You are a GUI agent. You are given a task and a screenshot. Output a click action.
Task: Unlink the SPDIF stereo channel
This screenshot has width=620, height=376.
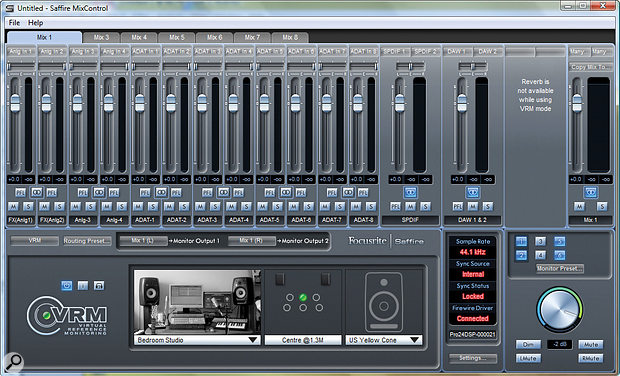pyautogui.click(x=410, y=193)
